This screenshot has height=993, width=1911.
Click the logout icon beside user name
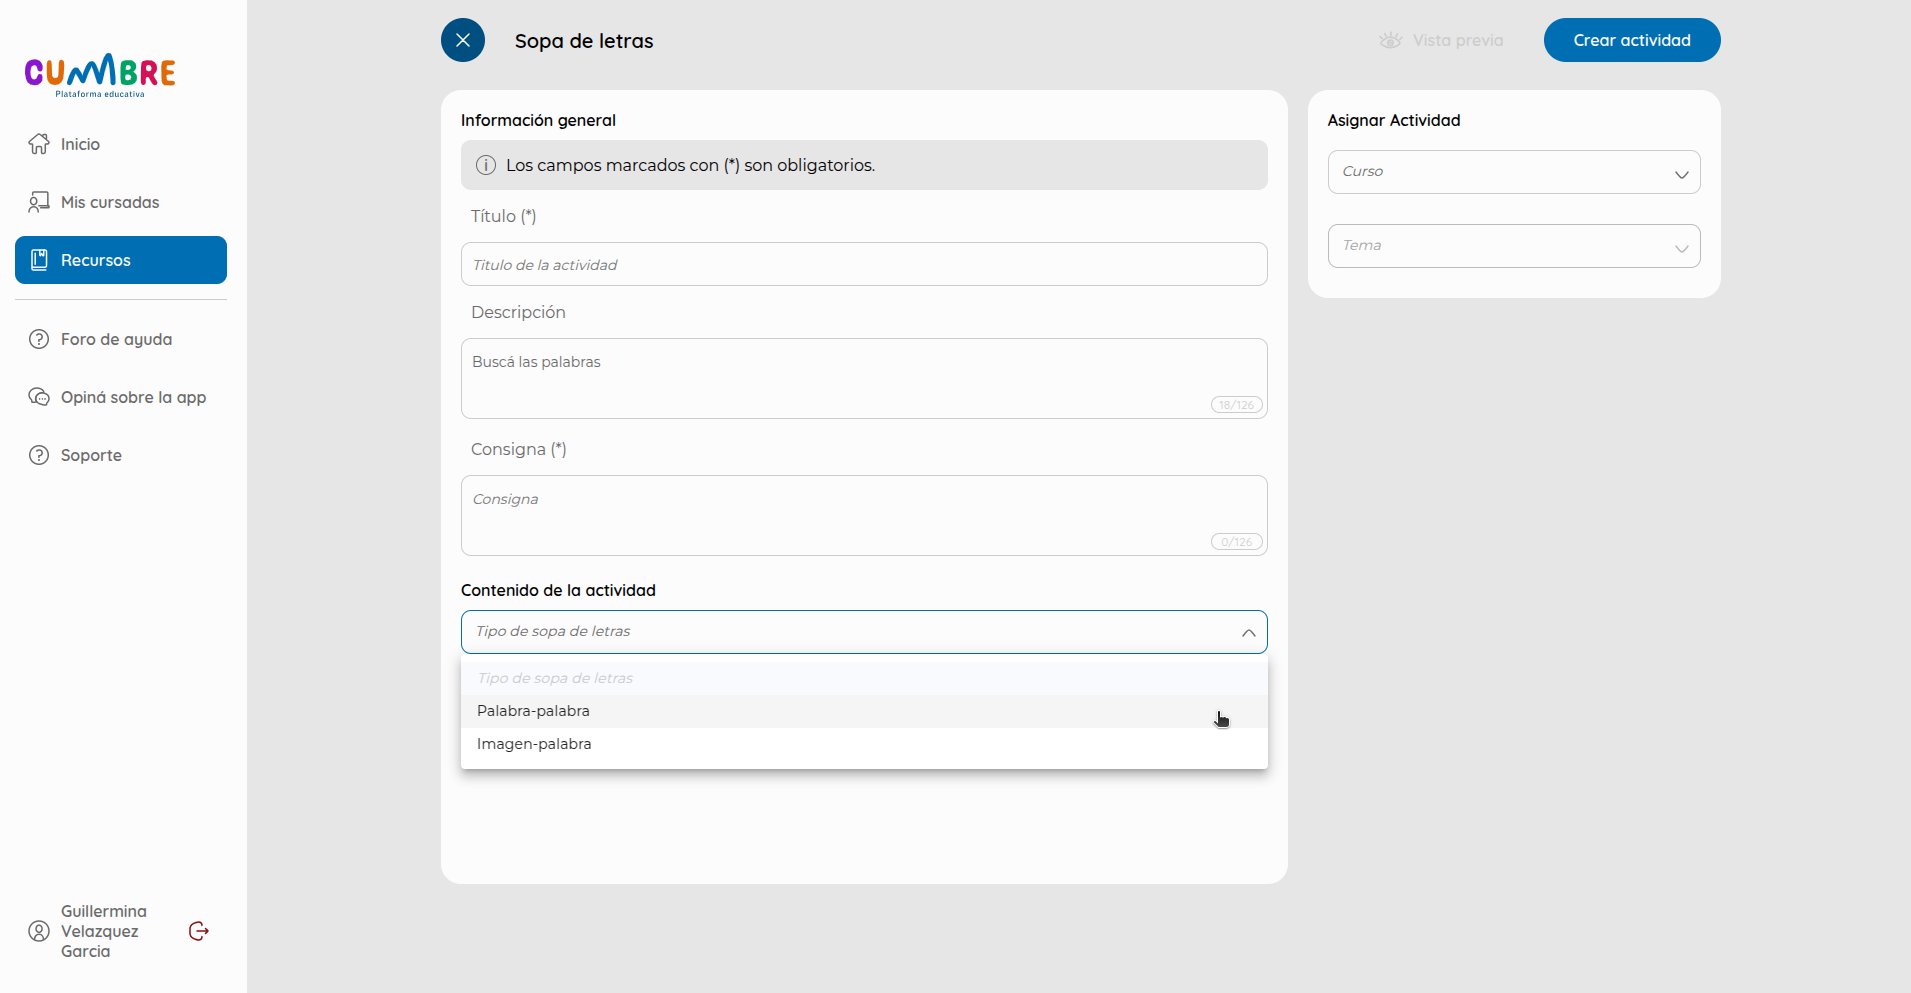(x=199, y=931)
